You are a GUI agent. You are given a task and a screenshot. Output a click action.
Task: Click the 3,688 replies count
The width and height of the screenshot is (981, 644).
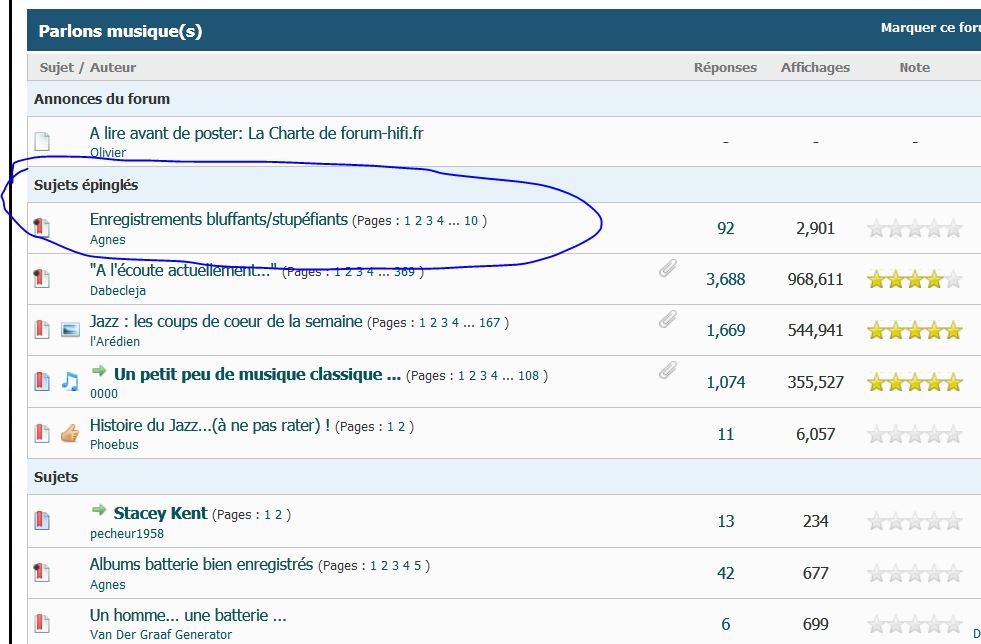[725, 280]
